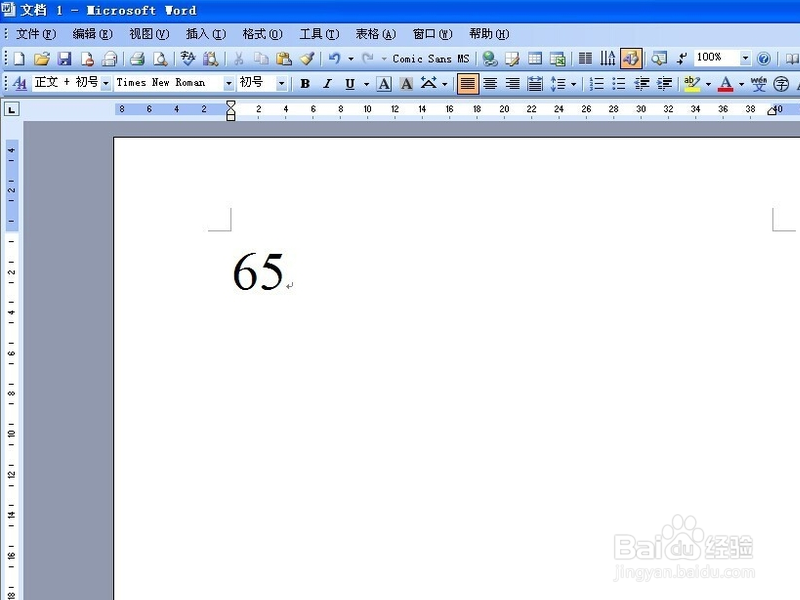
Task: Toggle bold formatting
Action: coord(305,84)
